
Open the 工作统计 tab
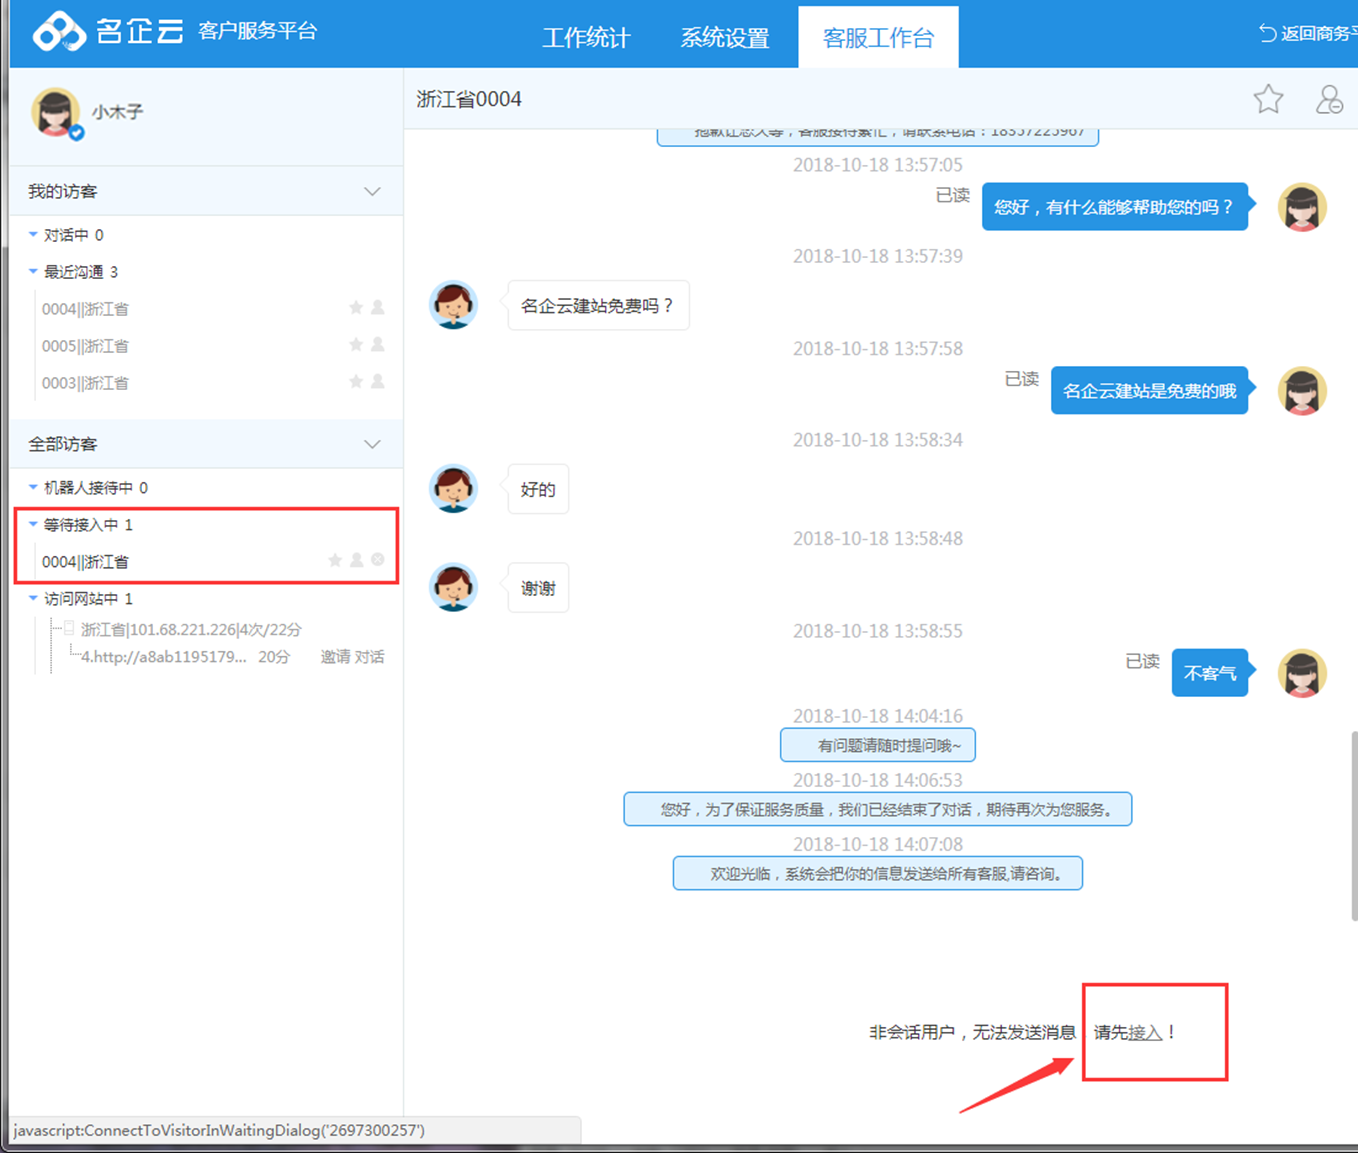[x=586, y=38]
